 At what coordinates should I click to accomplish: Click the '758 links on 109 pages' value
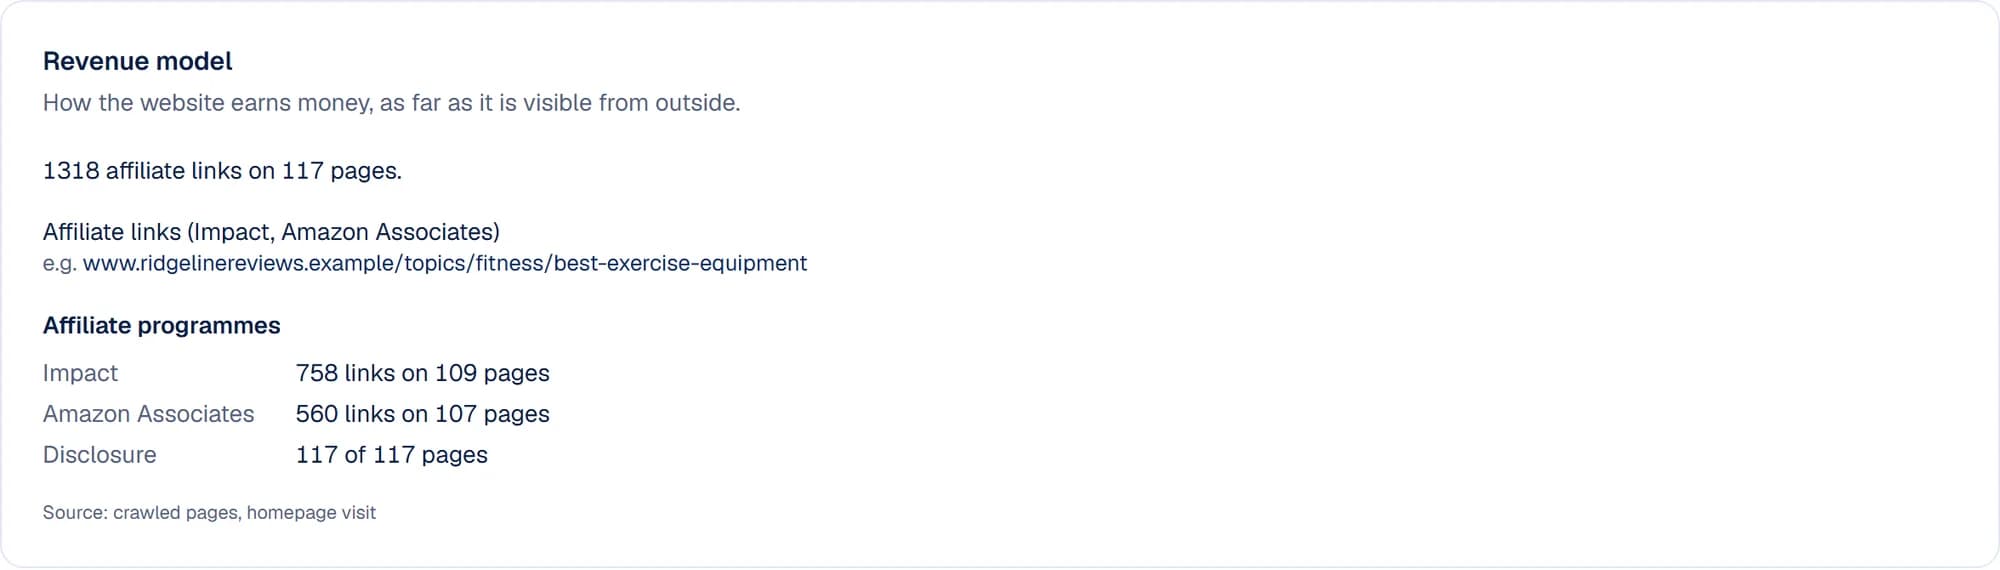click(x=422, y=373)
